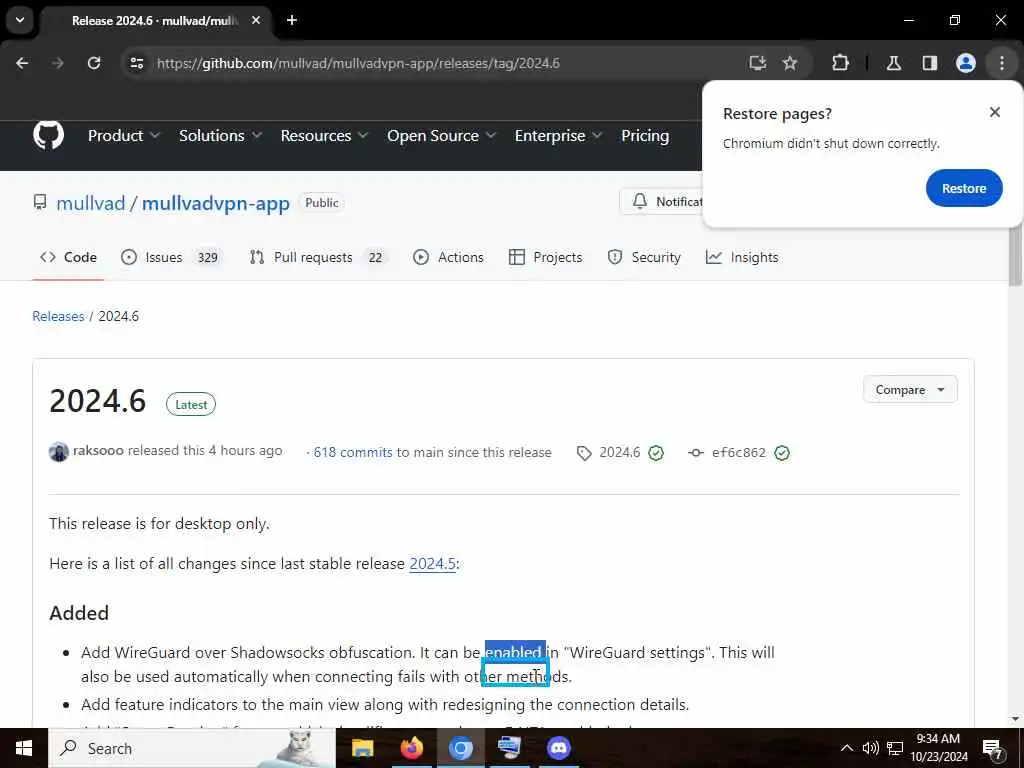Open the Chrome Labs flask icon
Image resolution: width=1024 pixels, height=768 pixels.
click(894, 63)
